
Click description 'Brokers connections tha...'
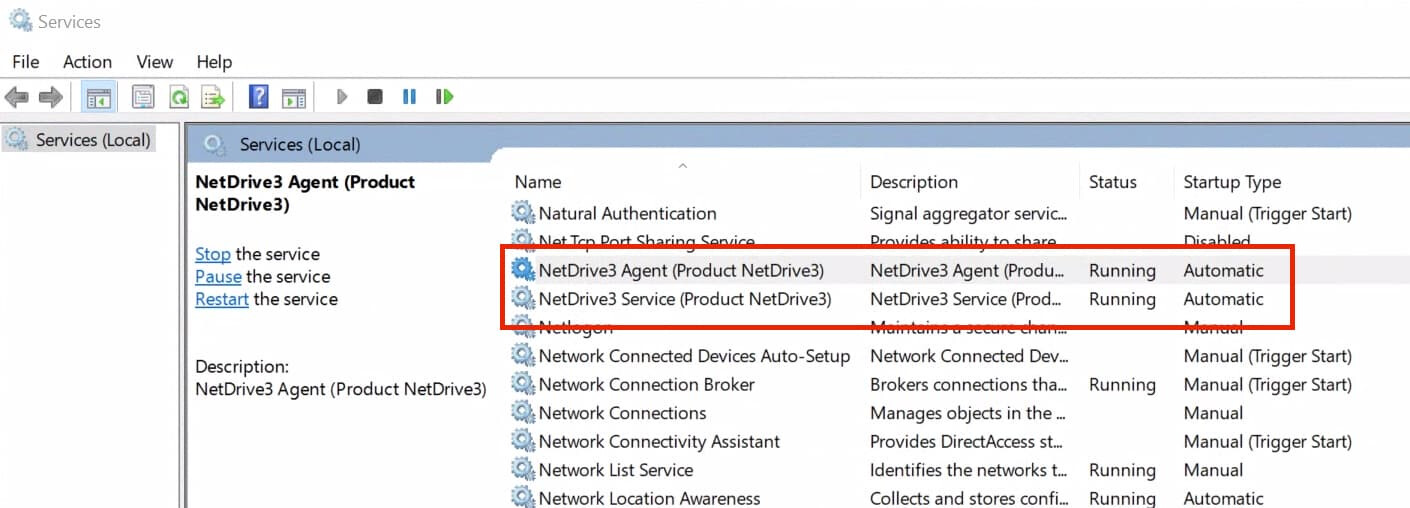(968, 384)
